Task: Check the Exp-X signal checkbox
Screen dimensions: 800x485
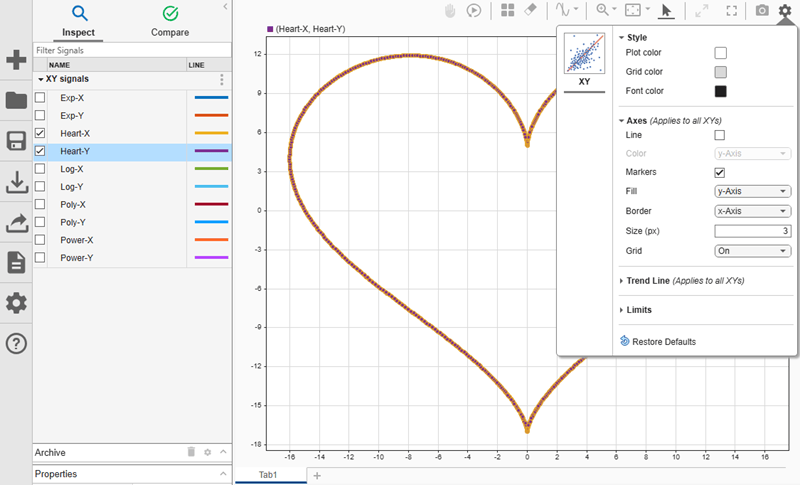Action: pos(40,97)
